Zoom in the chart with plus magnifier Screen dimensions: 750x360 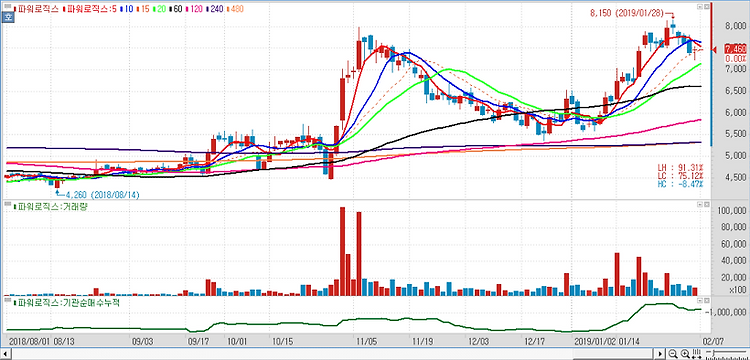click(685, 354)
